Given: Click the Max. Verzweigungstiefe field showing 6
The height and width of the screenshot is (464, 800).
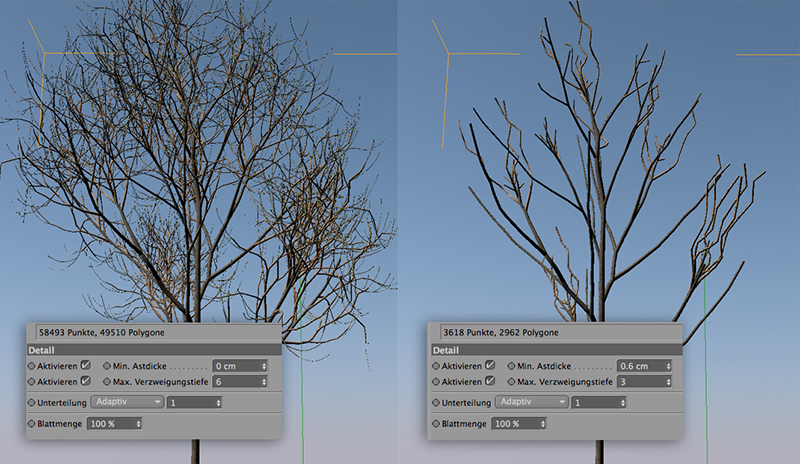Looking at the screenshot, I should click(240, 382).
